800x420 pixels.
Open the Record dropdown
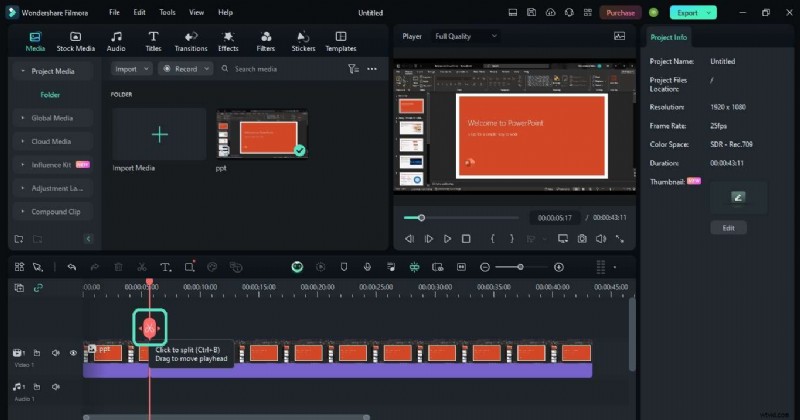click(186, 69)
